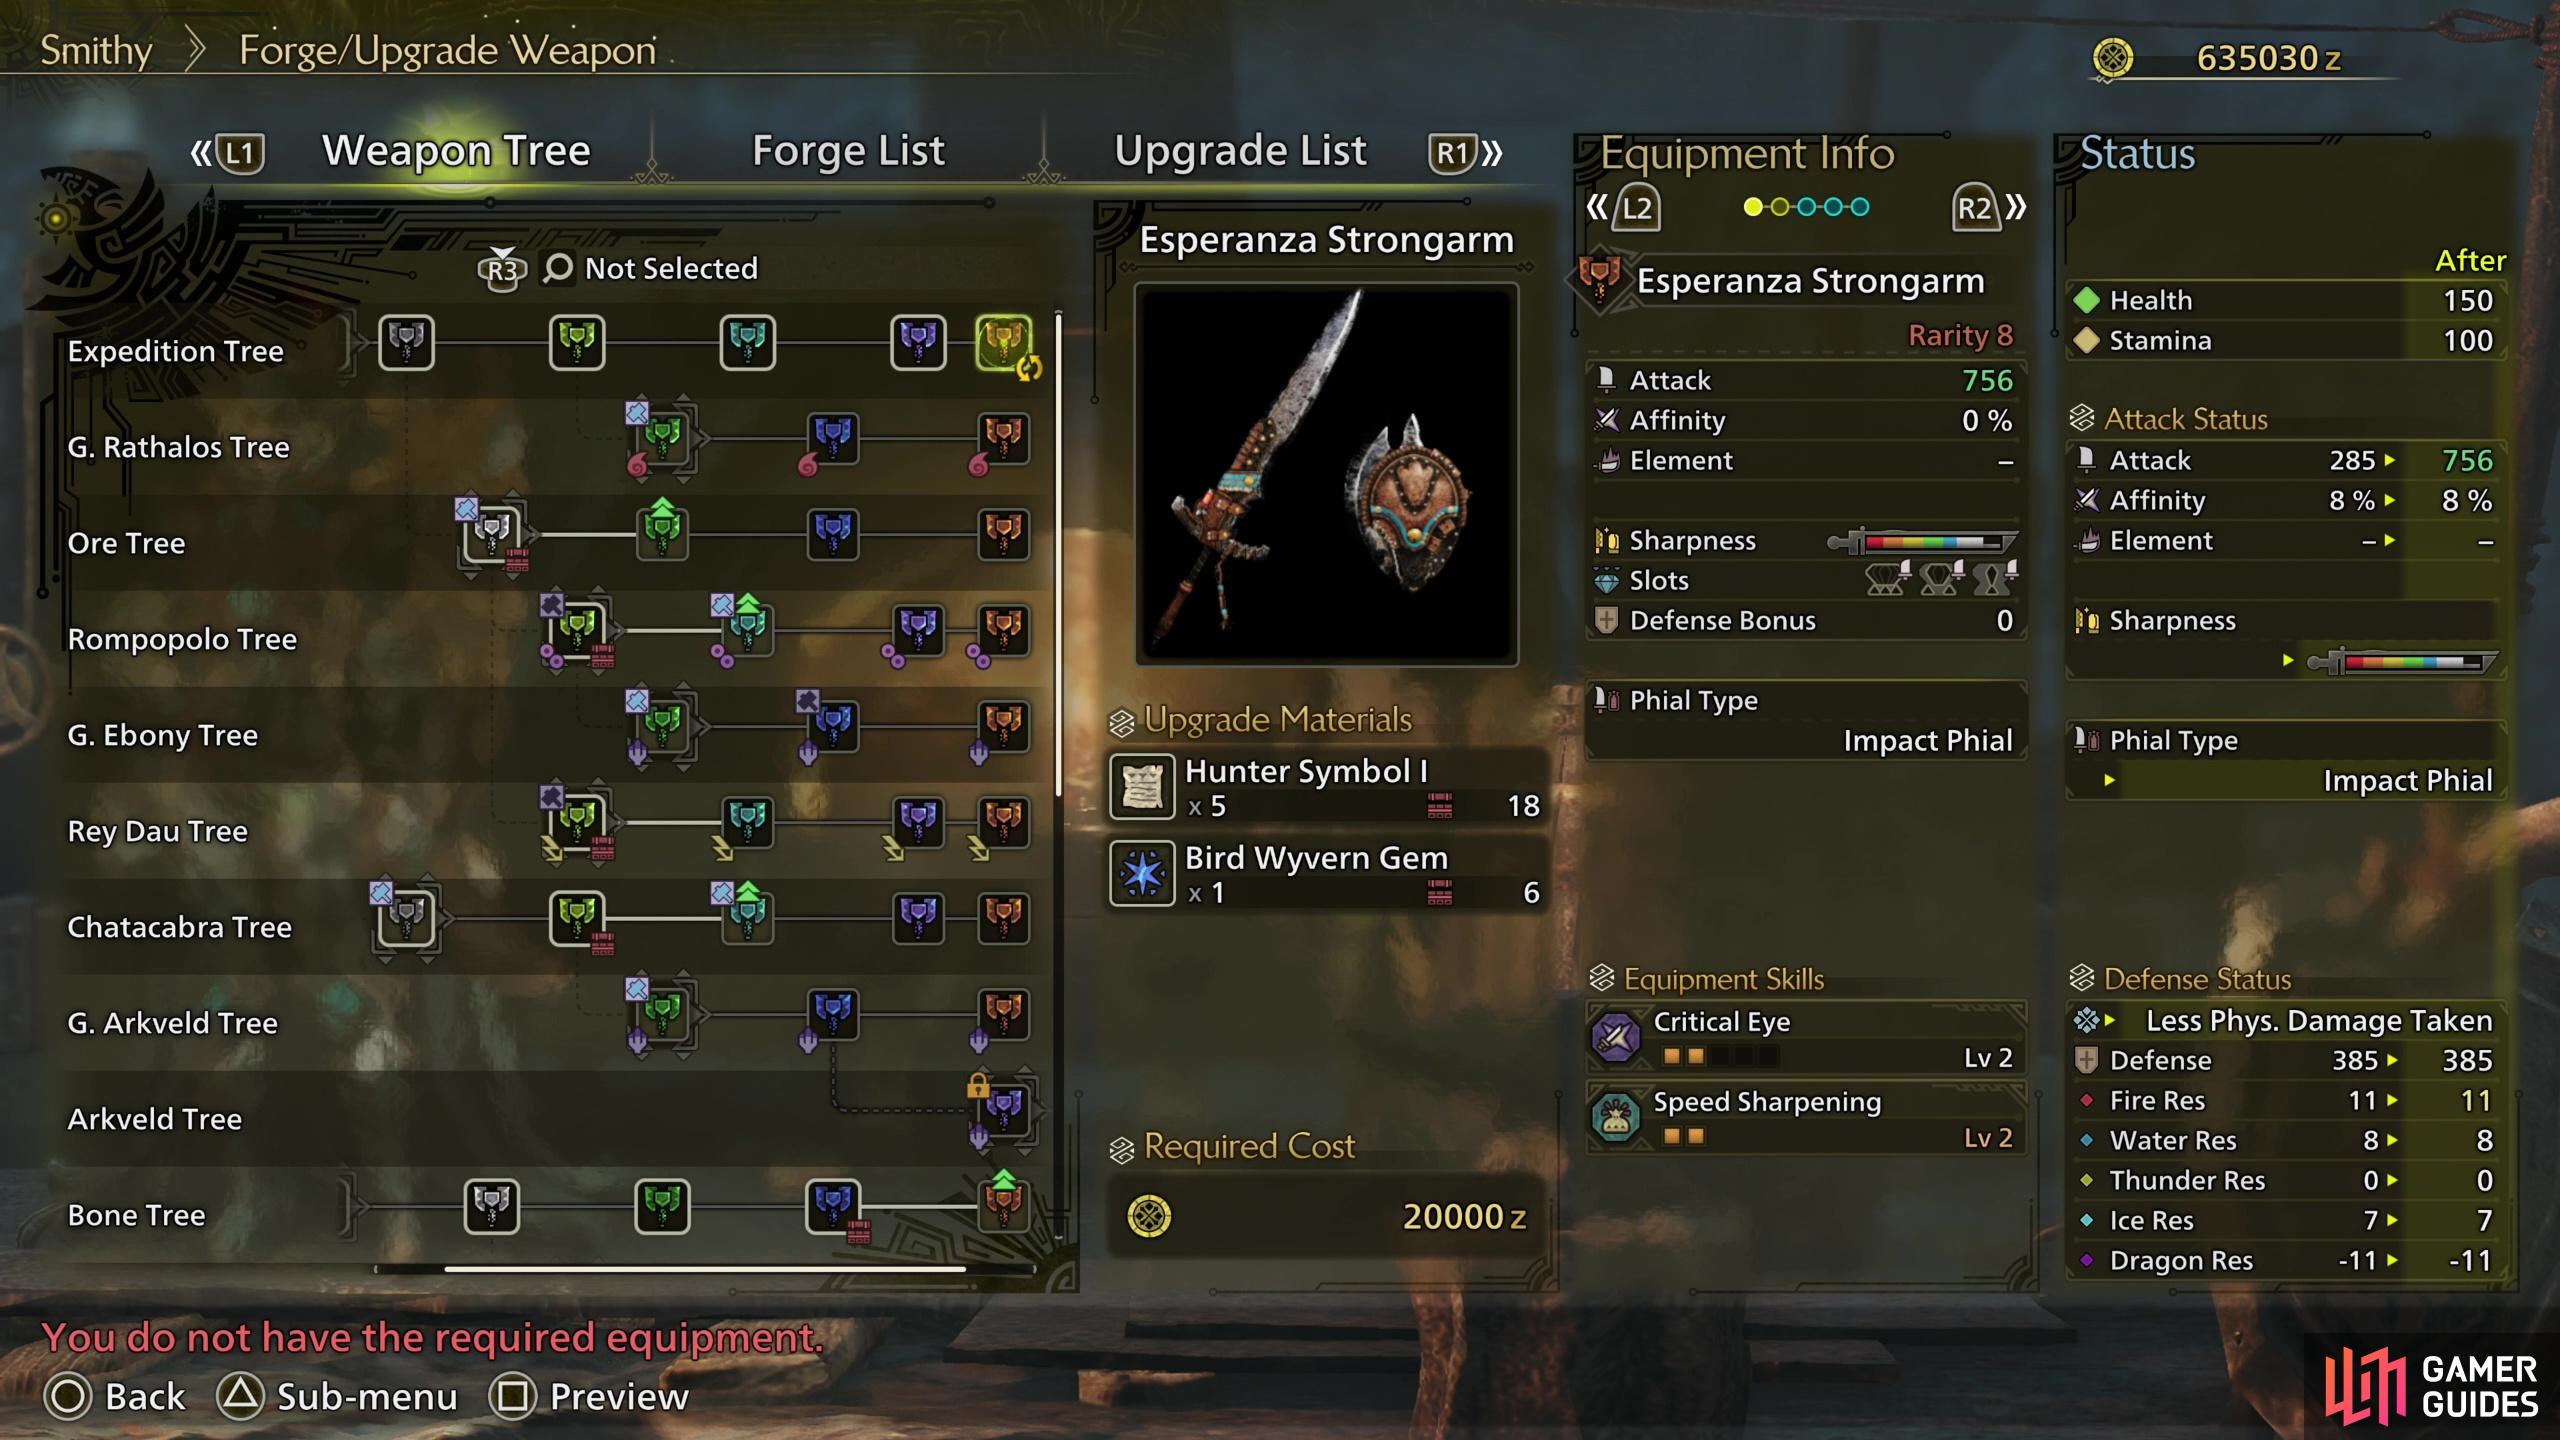The width and height of the screenshot is (2560, 1440).
Task: Select the third Equipment Info page dot
Action: 1806,207
